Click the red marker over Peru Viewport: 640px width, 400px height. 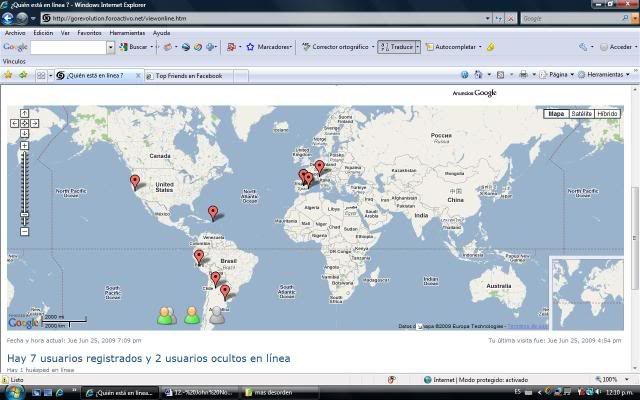[x=199, y=258]
